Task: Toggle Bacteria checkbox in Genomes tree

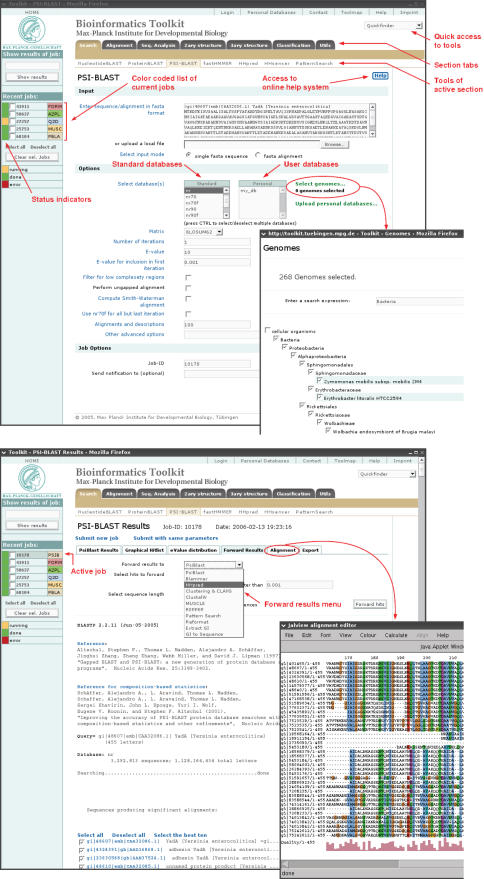Action: pos(276,340)
